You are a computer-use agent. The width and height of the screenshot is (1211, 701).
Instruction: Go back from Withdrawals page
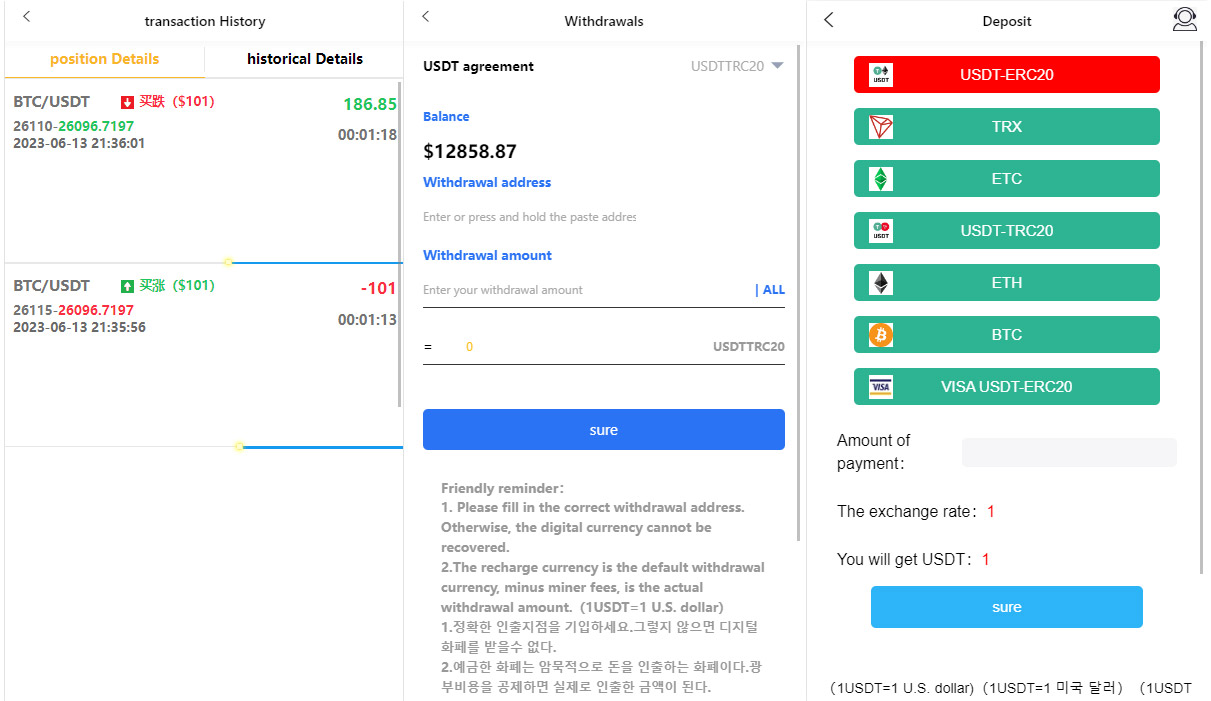(426, 17)
